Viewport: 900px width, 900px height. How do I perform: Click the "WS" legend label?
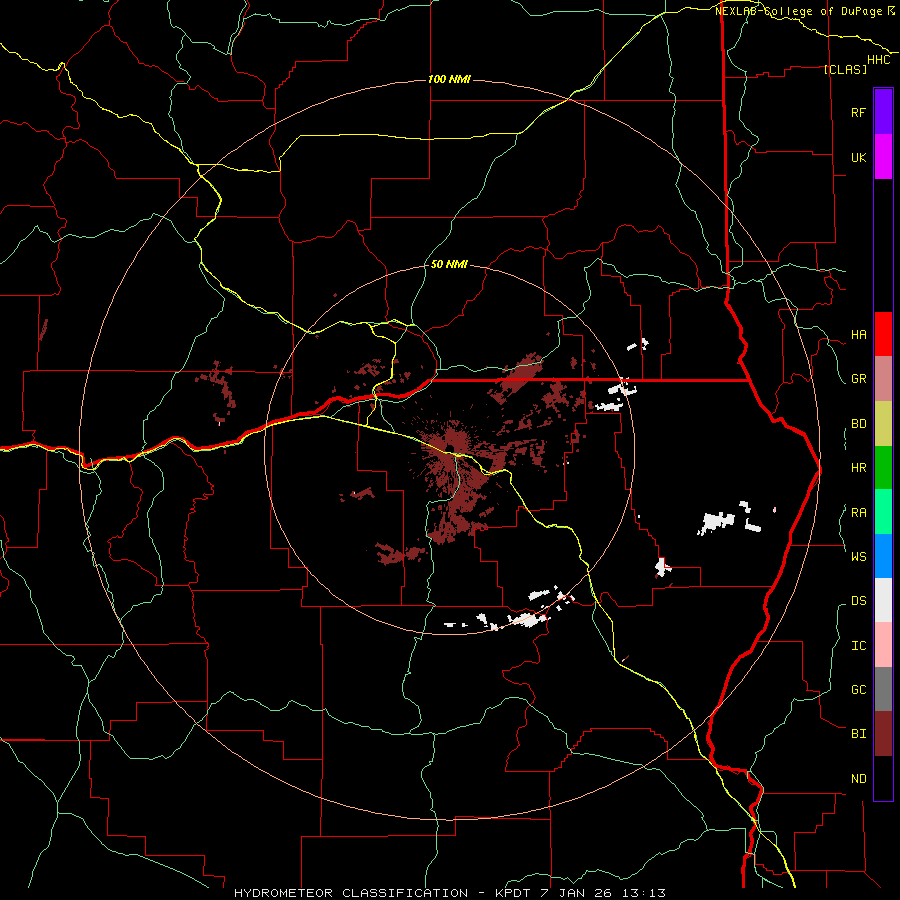[x=858, y=556]
